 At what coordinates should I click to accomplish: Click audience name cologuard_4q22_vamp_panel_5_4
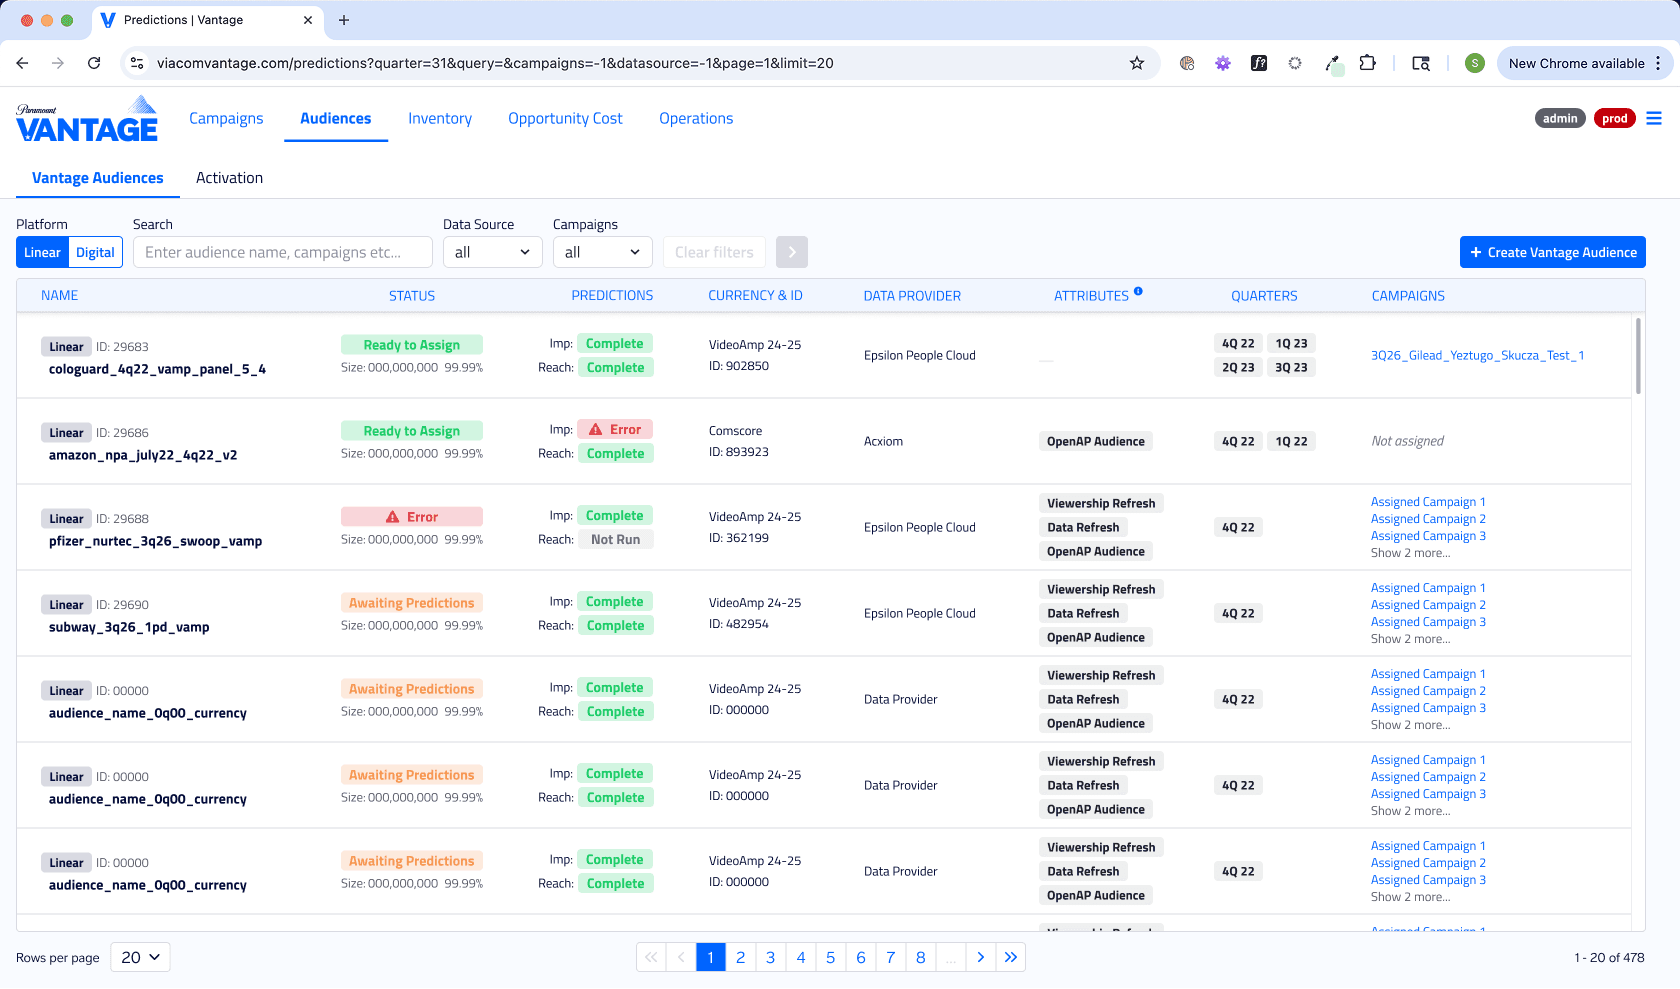pyautogui.click(x=157, y=369)
